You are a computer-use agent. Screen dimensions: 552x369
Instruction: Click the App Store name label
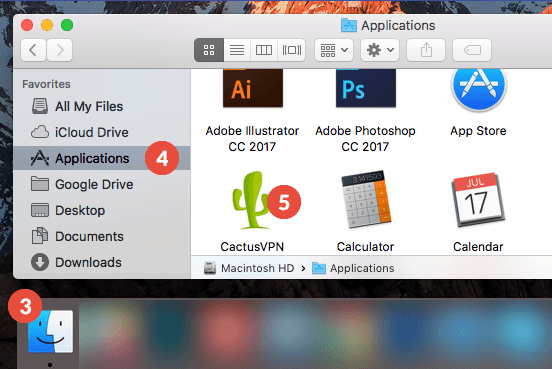478,131
